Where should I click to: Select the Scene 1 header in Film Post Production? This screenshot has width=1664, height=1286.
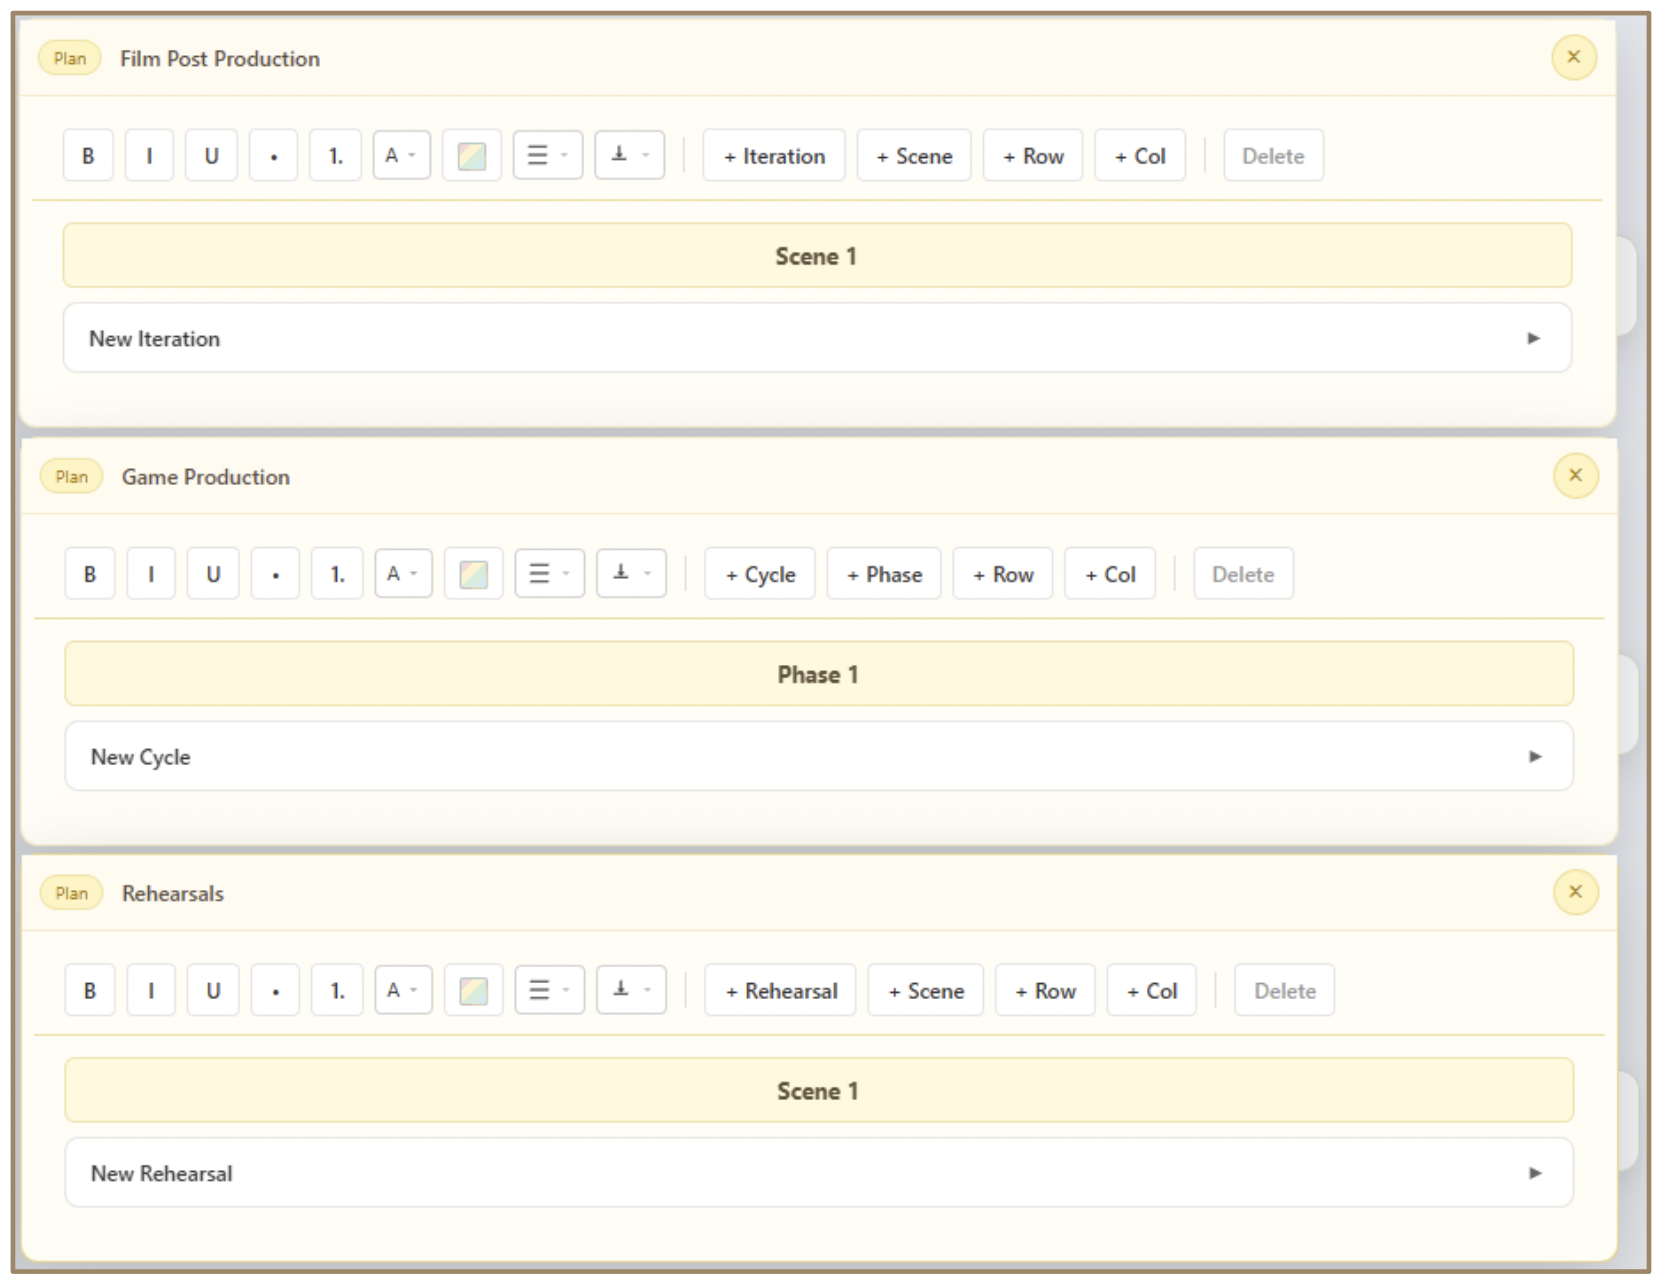click(817, 256)
